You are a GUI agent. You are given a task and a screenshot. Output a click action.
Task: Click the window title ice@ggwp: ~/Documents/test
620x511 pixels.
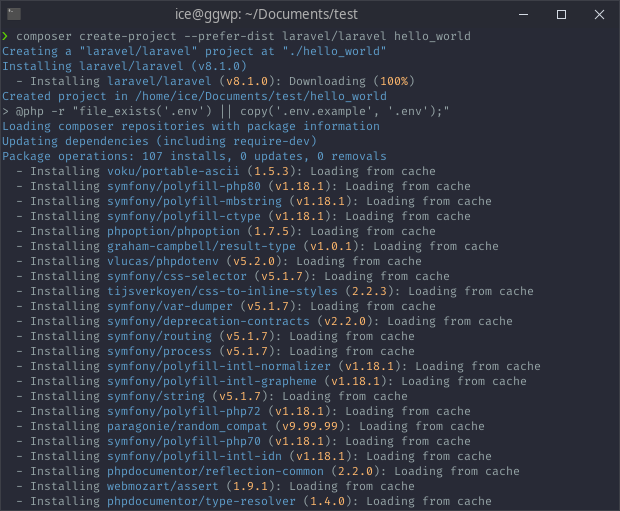pos(266,14)
